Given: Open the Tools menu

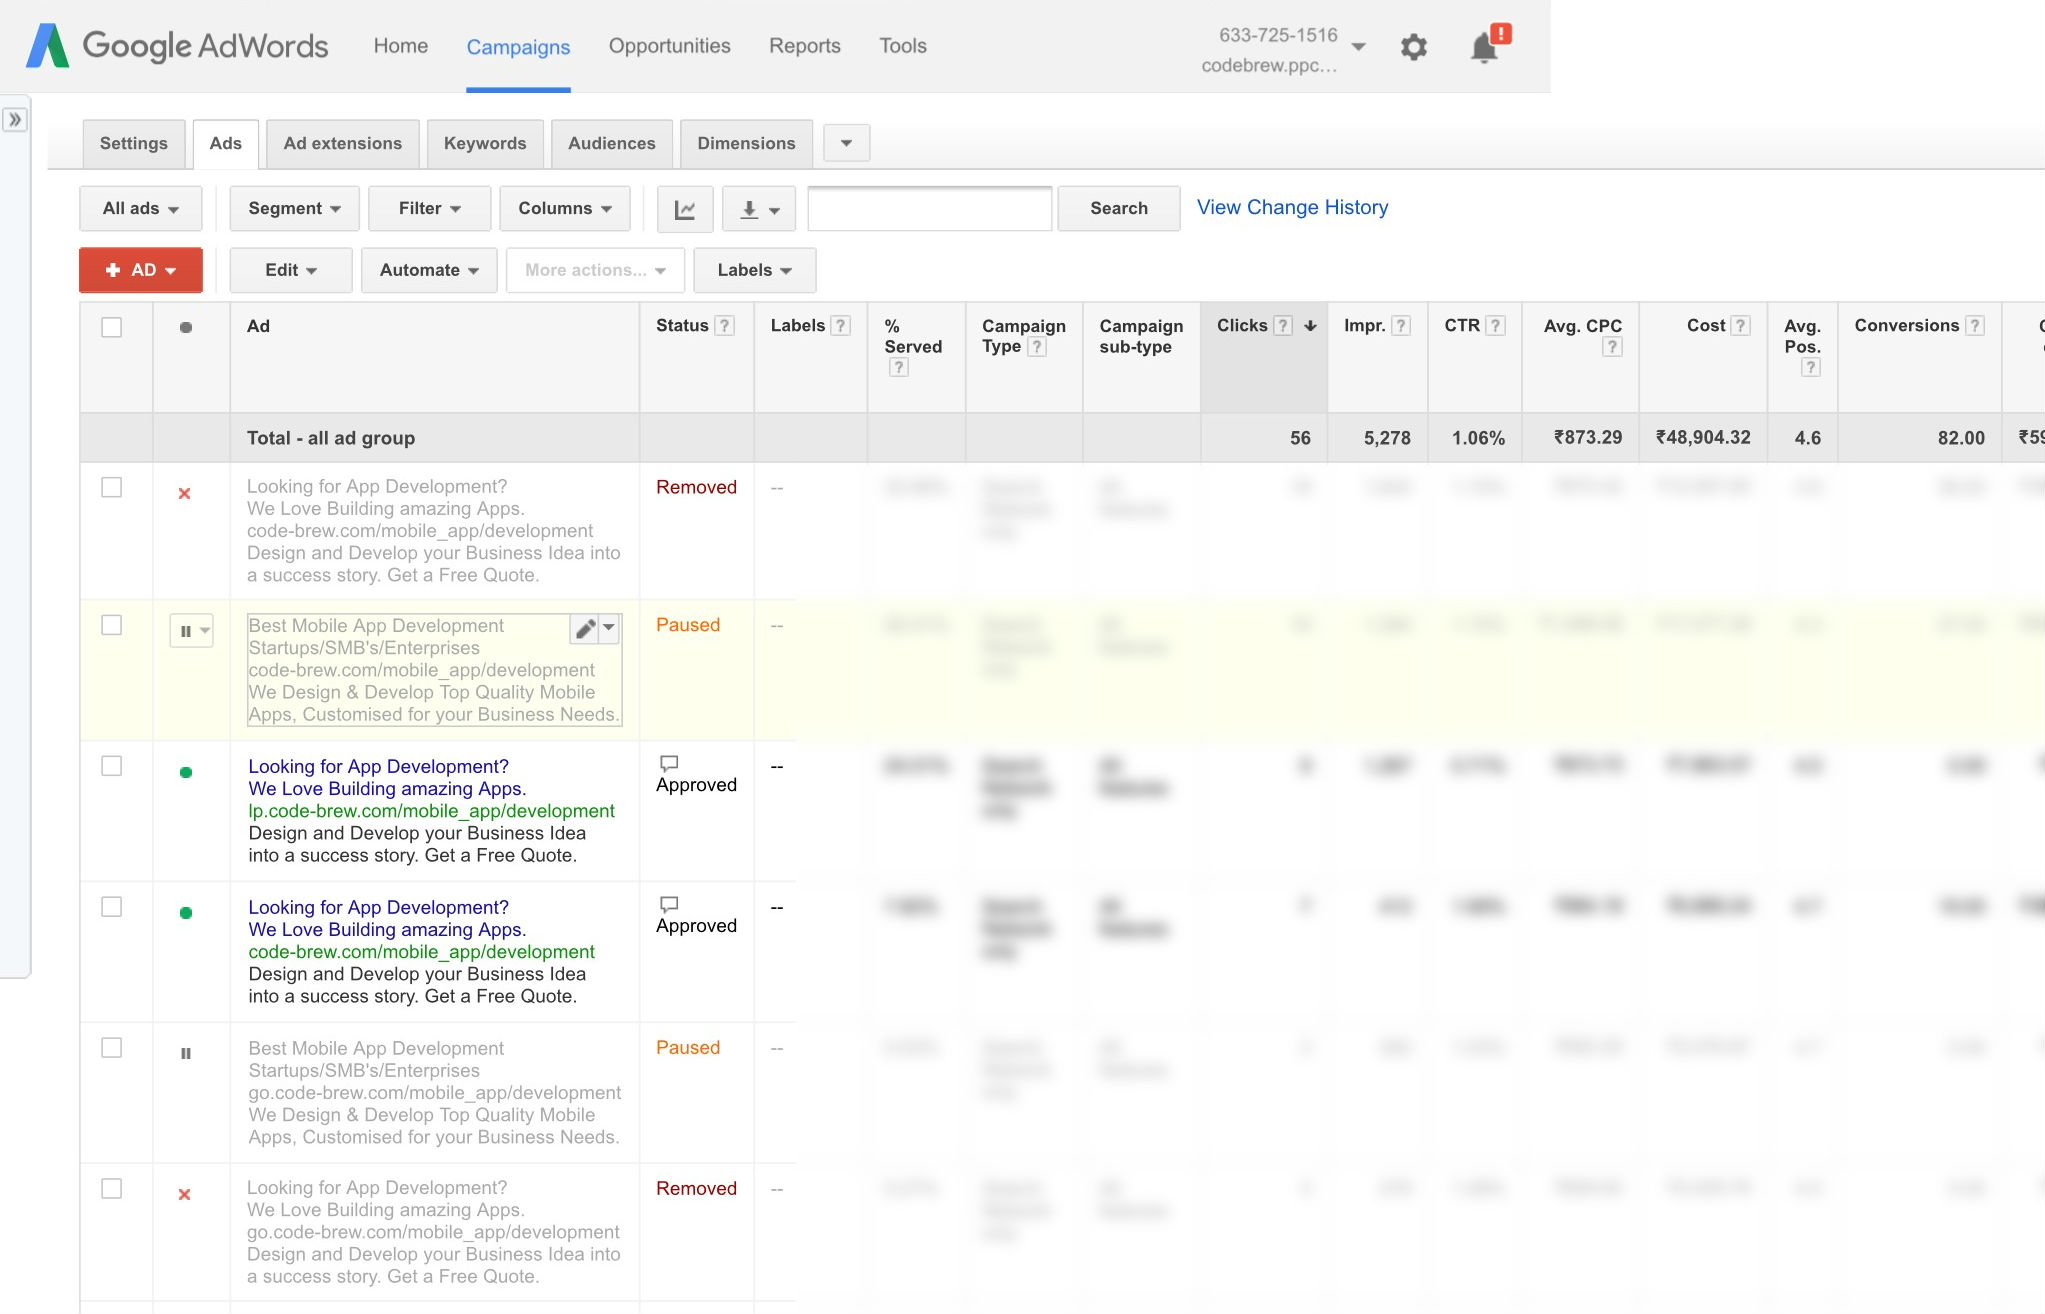Looking at the screenshot, I should tap(903, 46).
